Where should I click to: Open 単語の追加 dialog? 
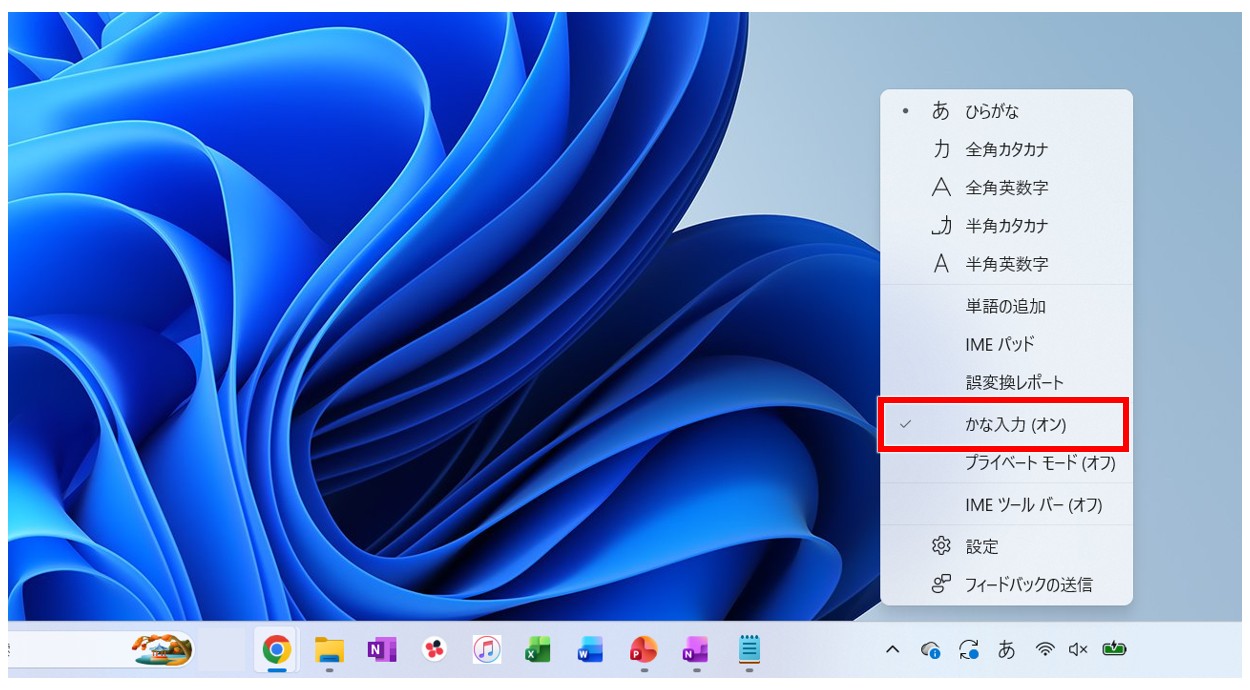point(1006,306)
